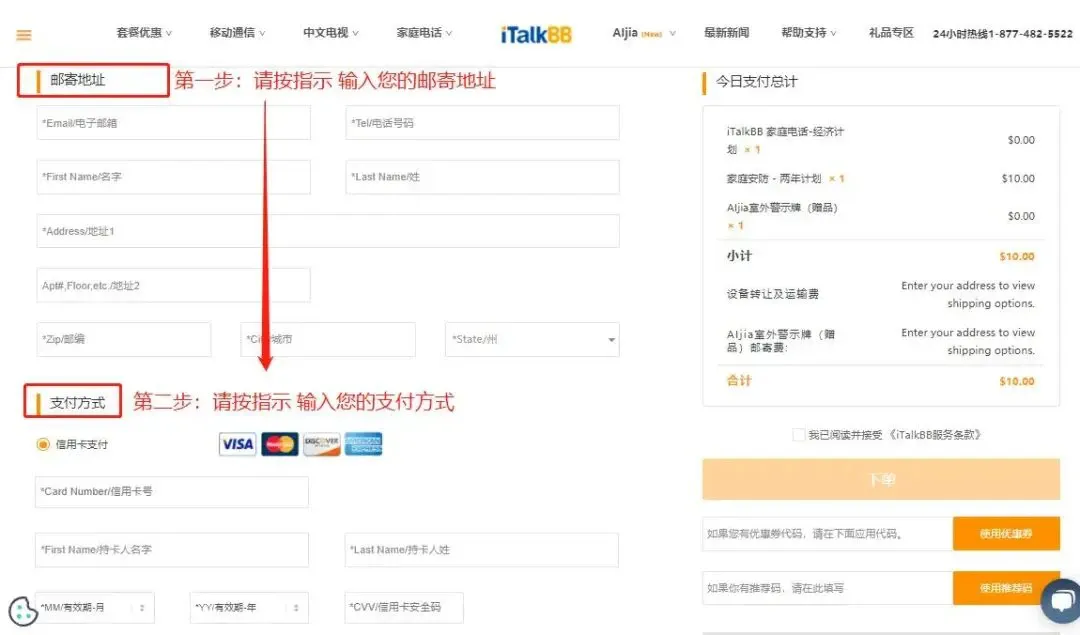Click the MasterCard icon

coord(280,444)
